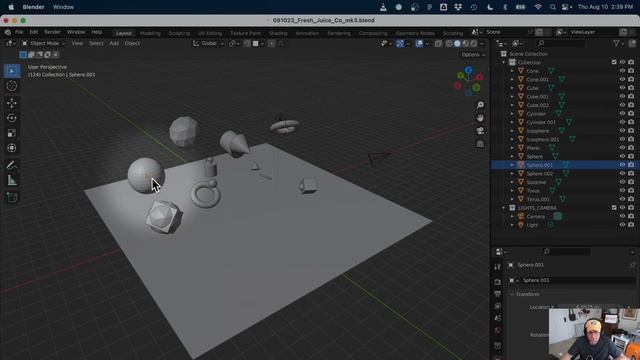Viewport: 640px width, 360px height.
Task: Open the Tool properties tab icon
Action: point(498,267)
